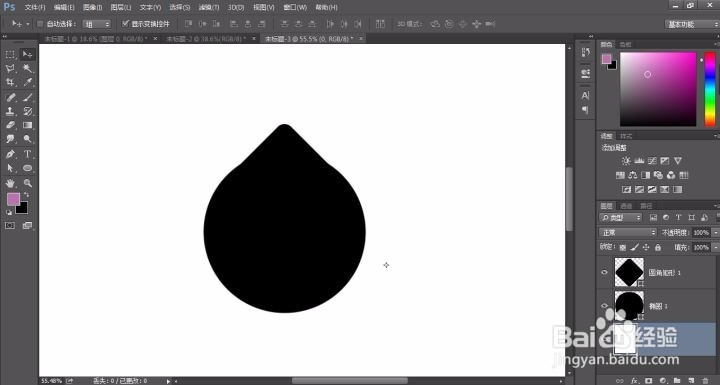The image size is (720, 385).
Task: Add a Brightness/Contrast adjustment
Action: coord(626,161)
